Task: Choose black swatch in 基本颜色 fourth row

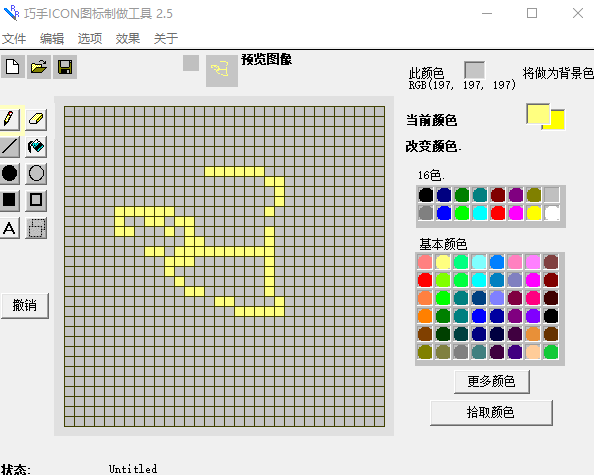Action: (x=551, y=316)
